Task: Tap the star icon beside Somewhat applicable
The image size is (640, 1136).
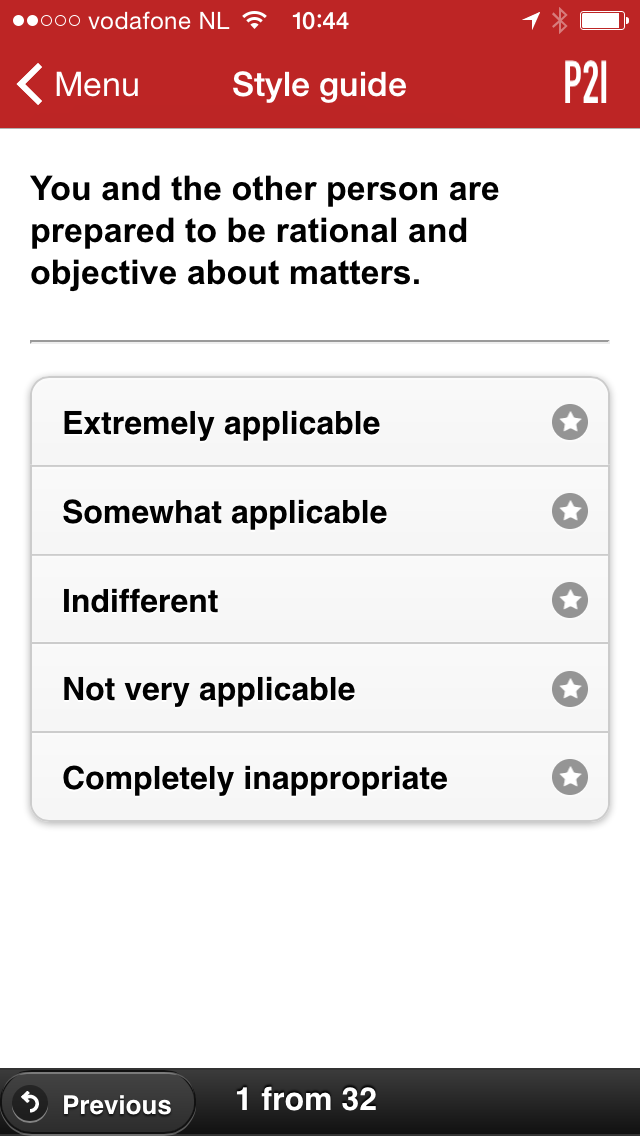Action: pos(570,512)
